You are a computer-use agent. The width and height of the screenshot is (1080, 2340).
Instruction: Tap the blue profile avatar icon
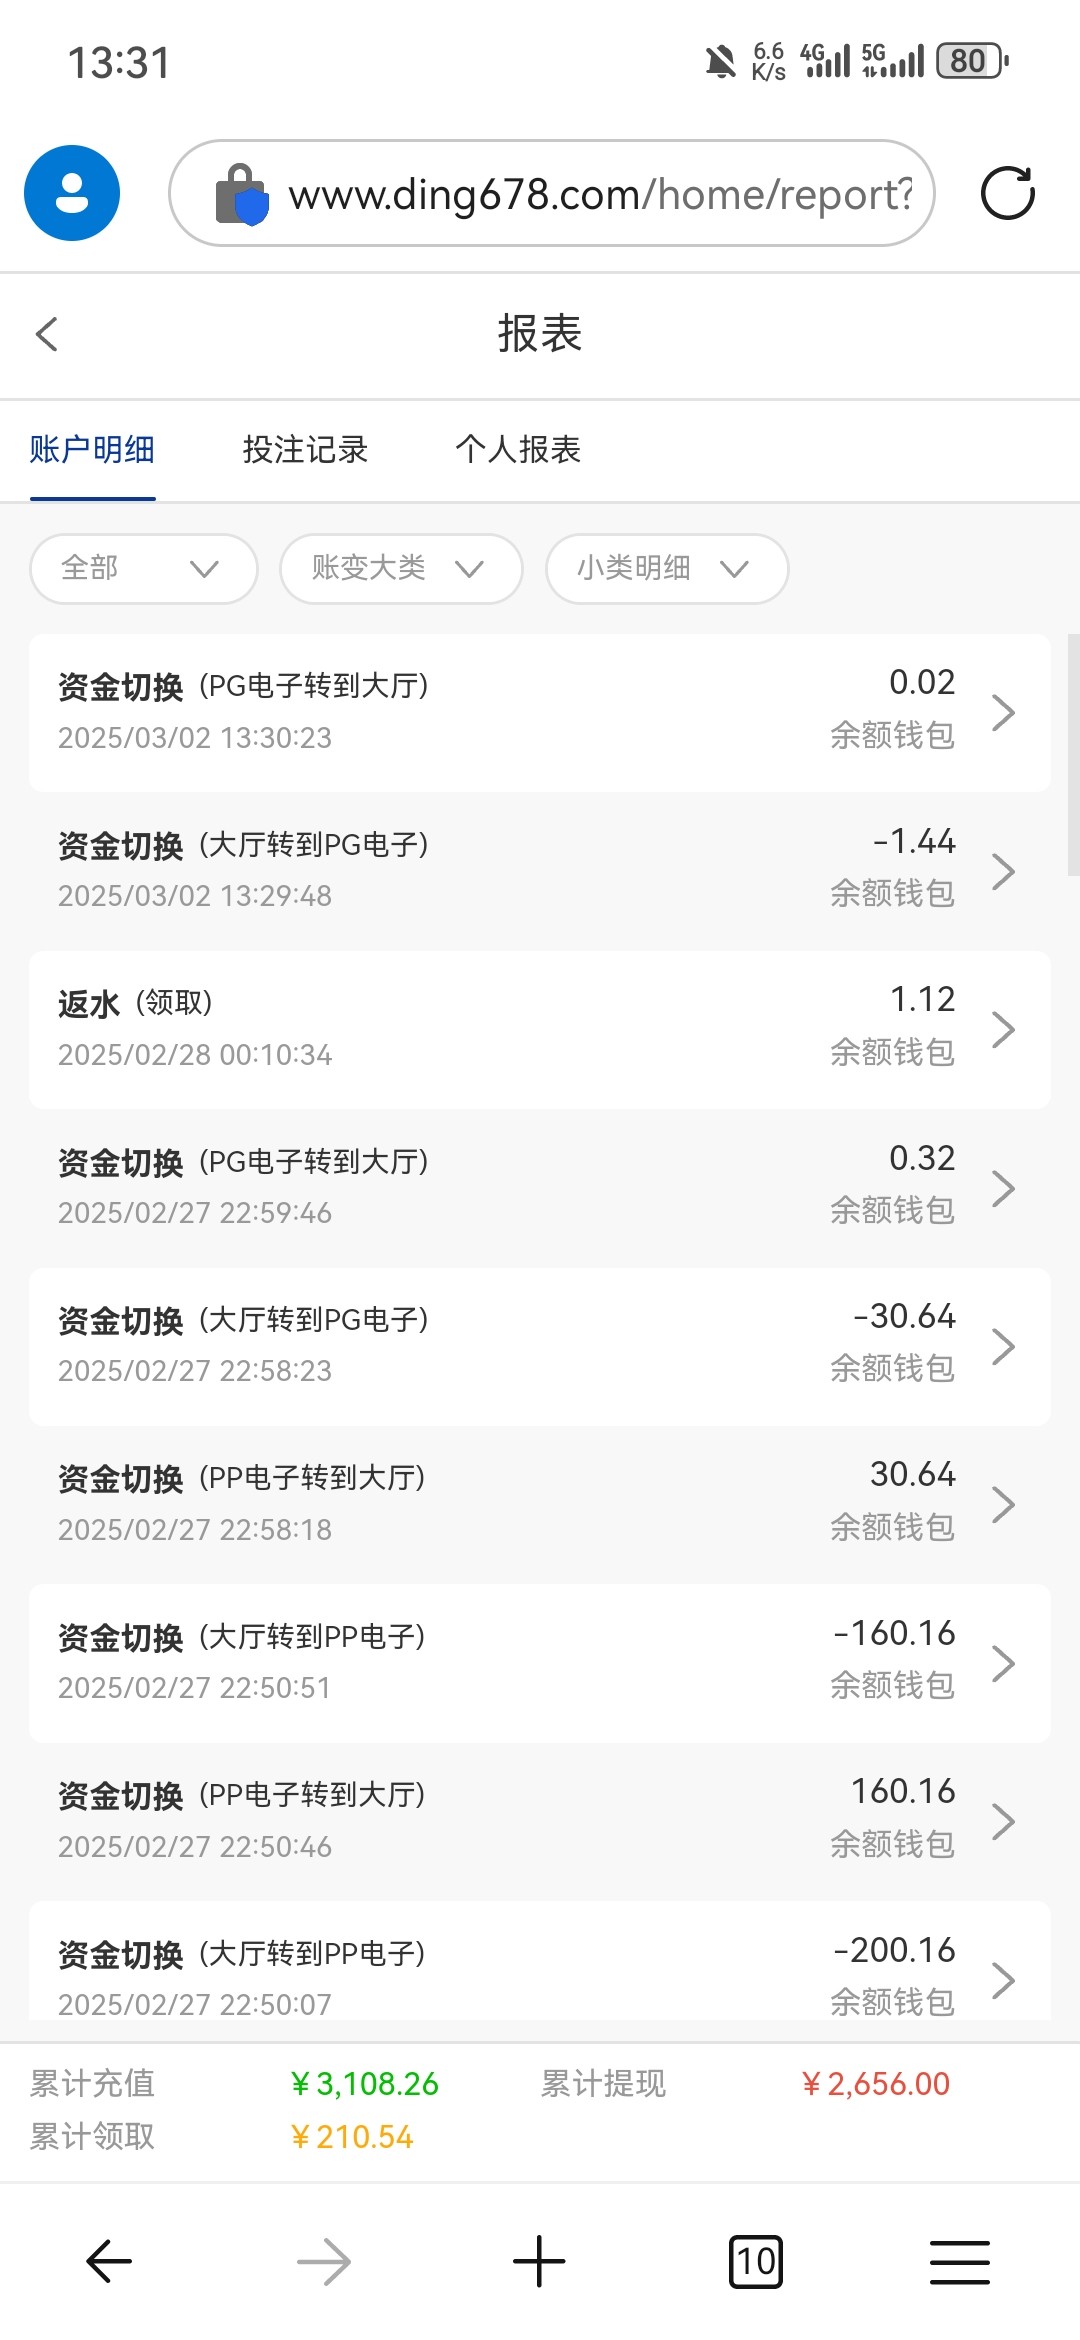click(x=72, y=193)
